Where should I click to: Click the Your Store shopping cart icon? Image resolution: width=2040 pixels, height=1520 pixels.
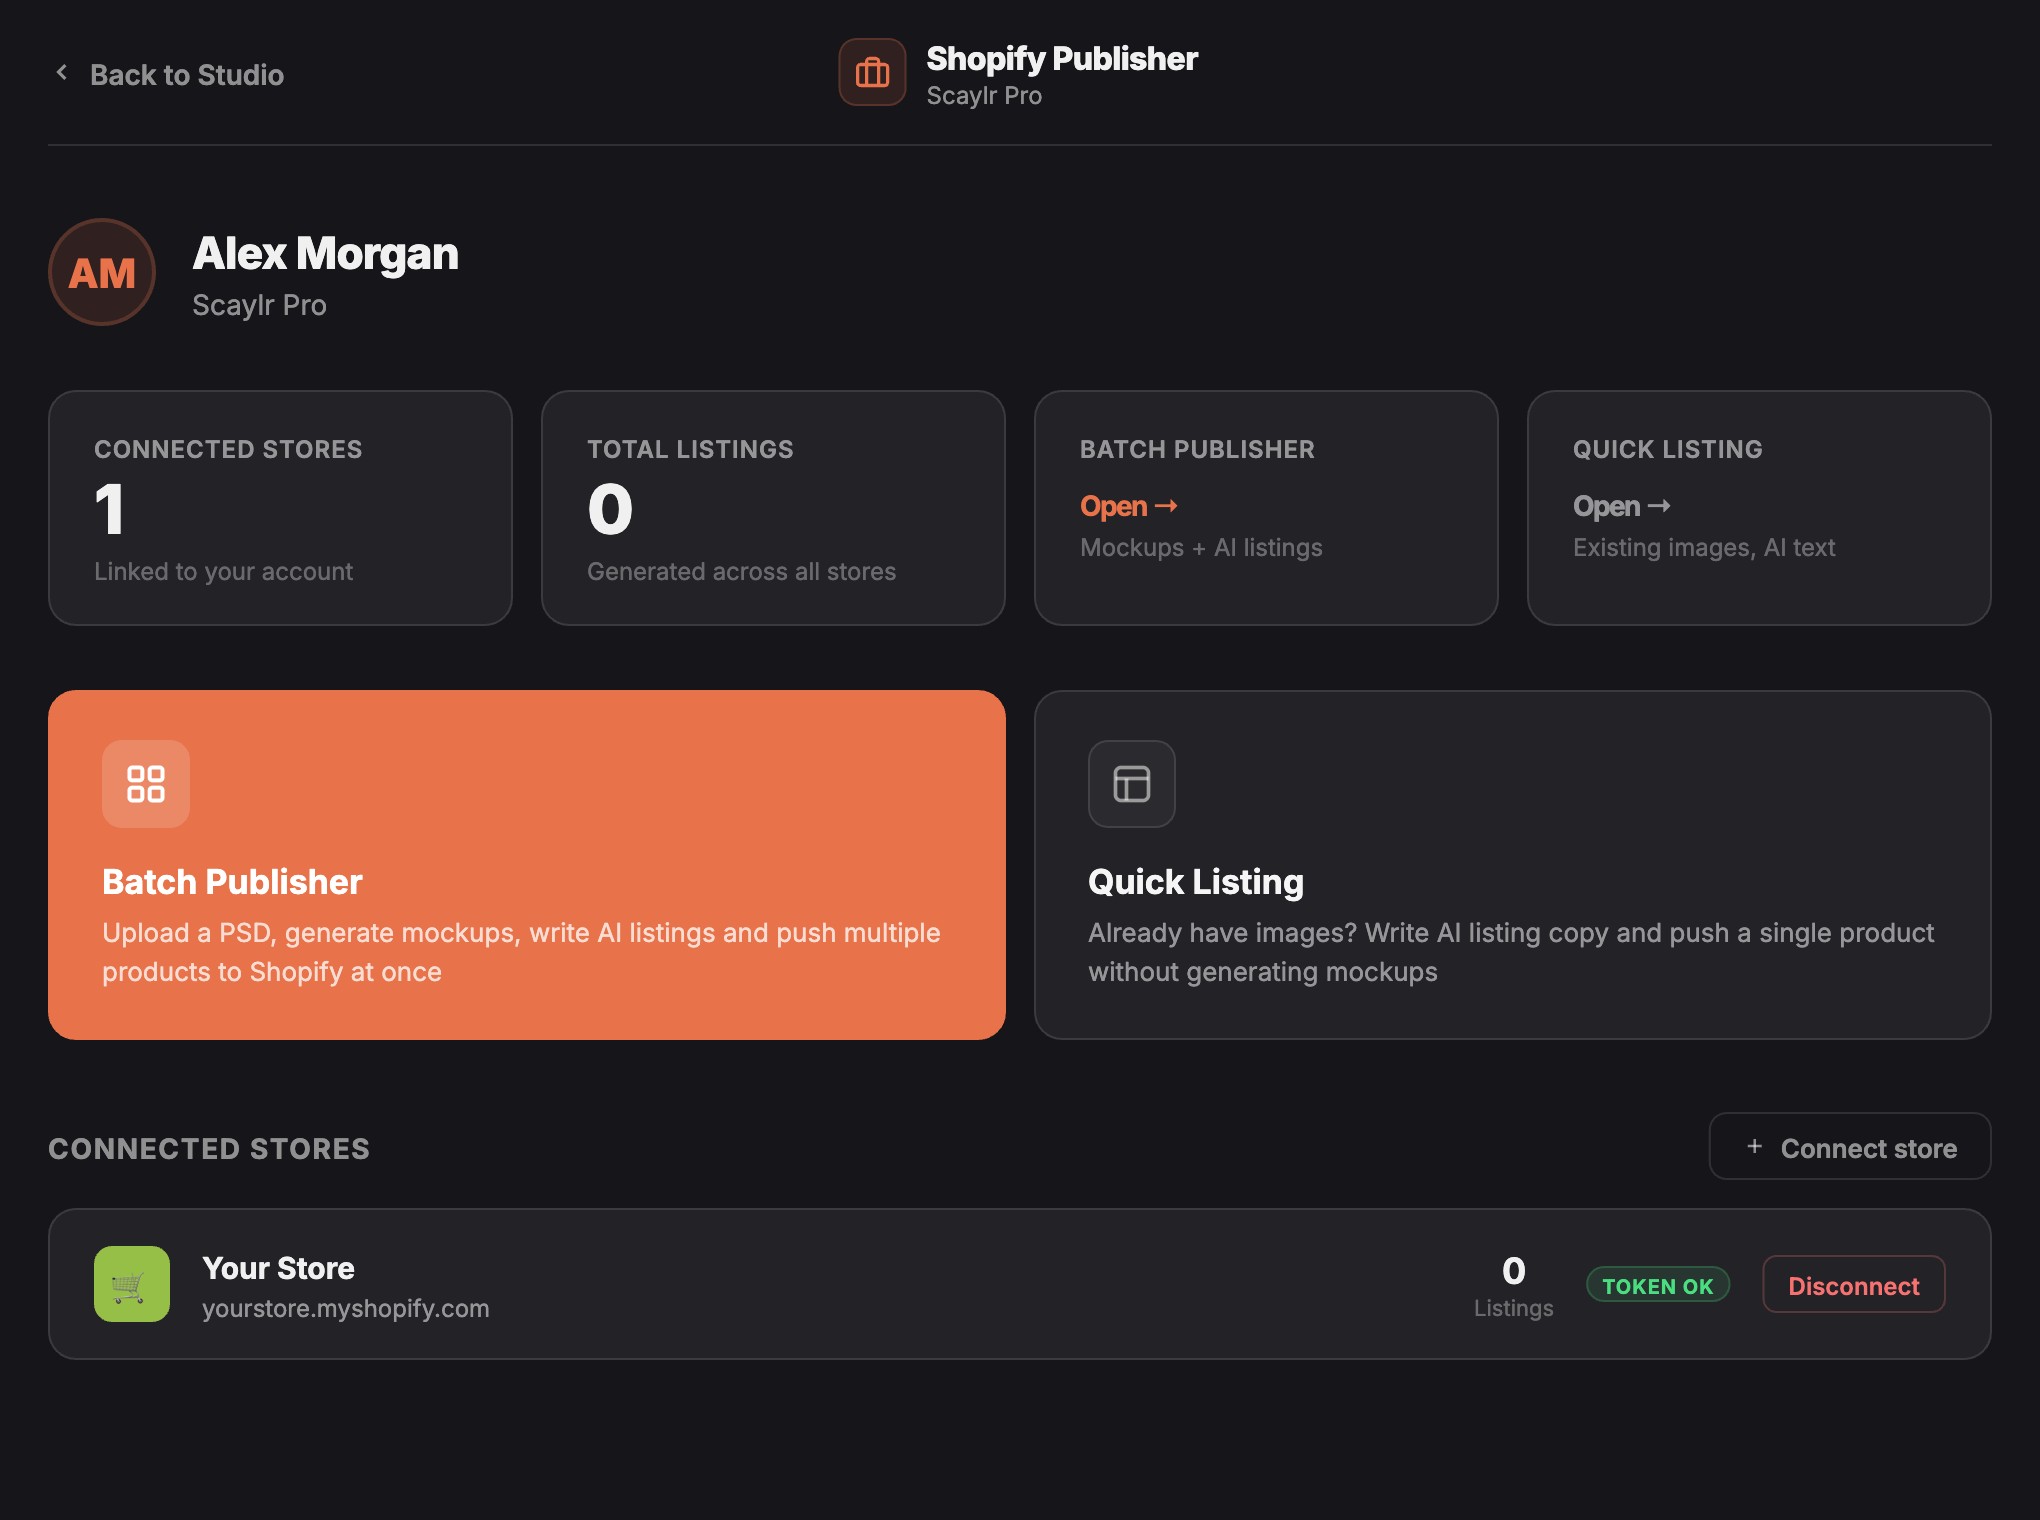point(132,1284)
